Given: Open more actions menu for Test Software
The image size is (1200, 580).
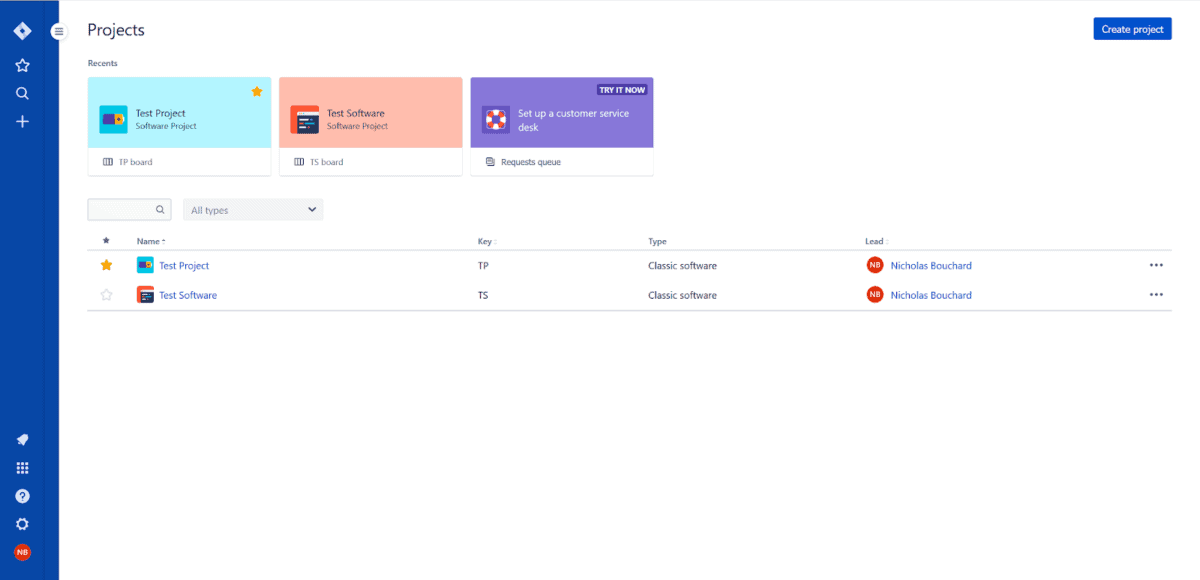Looking at the screenshot, I should click(x=1156, y=294).
